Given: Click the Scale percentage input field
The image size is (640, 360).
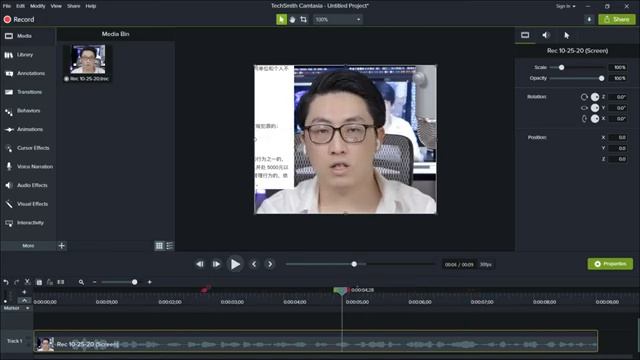Looking at the screenshot, I should 618,67.
